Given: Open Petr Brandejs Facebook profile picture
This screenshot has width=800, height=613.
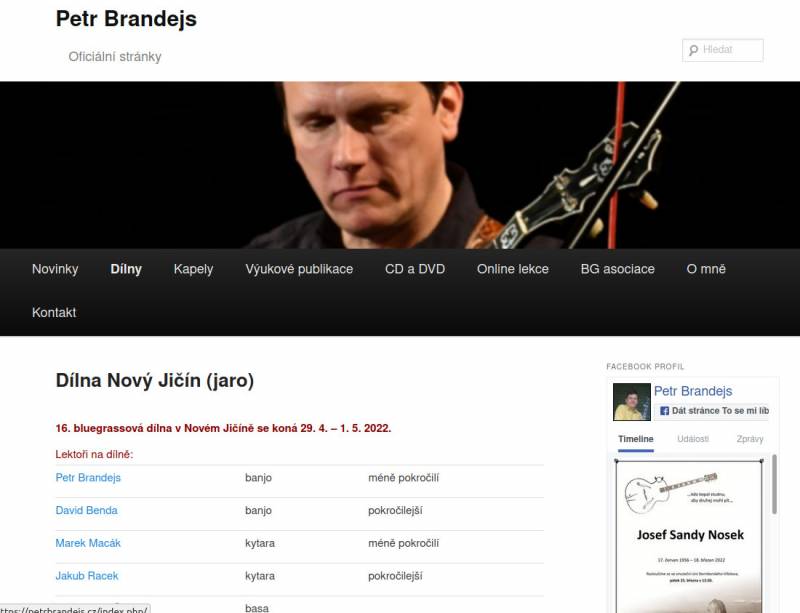Looking at the screenshot, I should [632, 402].
